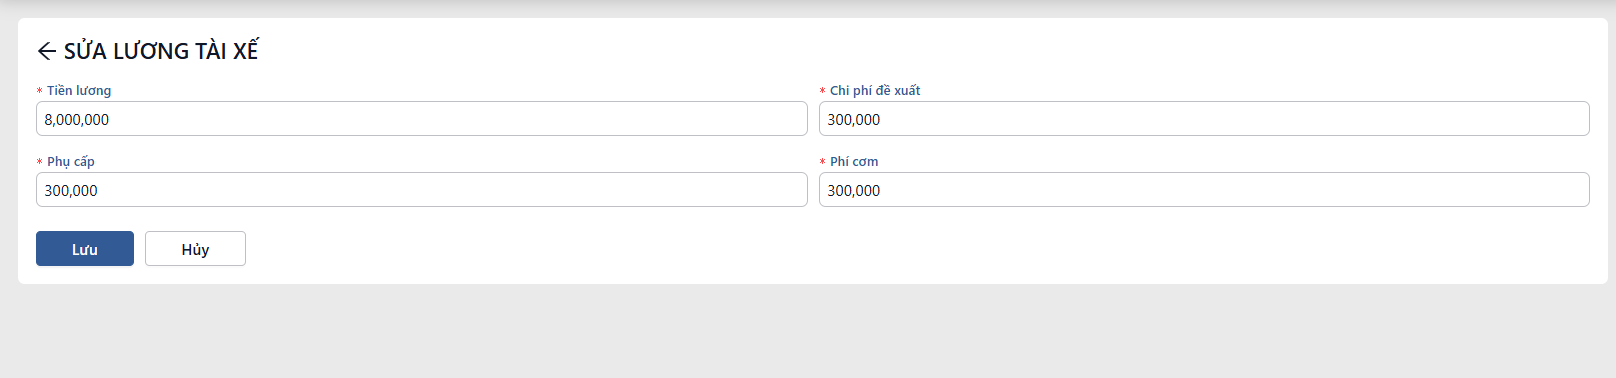
Task: Click the red asterisk beside Chi phí đề xuất
Action: (823, 92)
